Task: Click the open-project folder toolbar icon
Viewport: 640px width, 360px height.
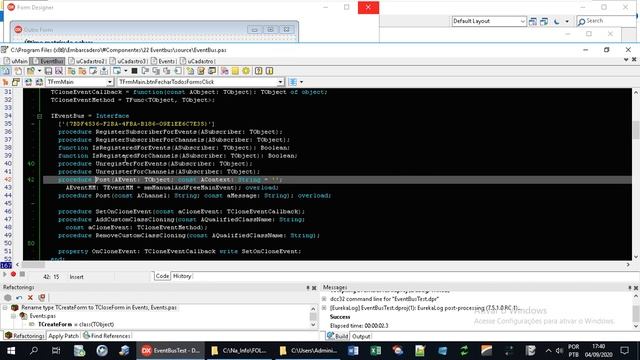Action: click(31, 71)
